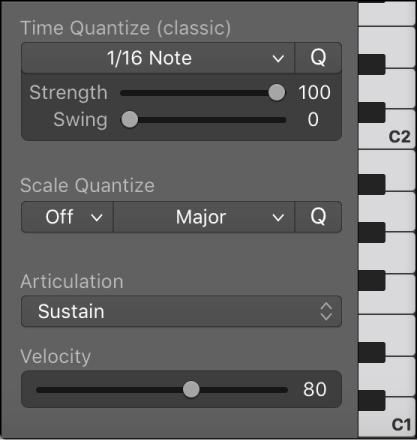Click the chevron next to Major

278,218
